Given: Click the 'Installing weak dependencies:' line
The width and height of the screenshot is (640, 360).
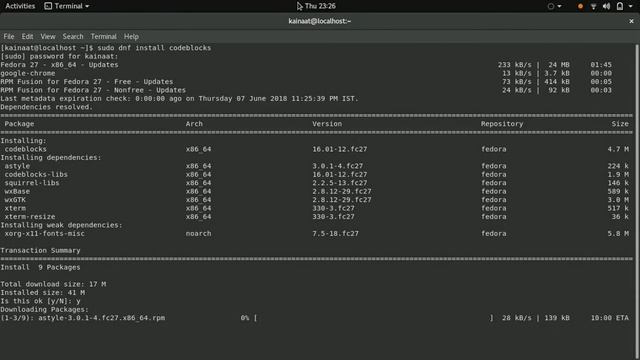Looking at the screenshot, I should click(x=61, y=225).
